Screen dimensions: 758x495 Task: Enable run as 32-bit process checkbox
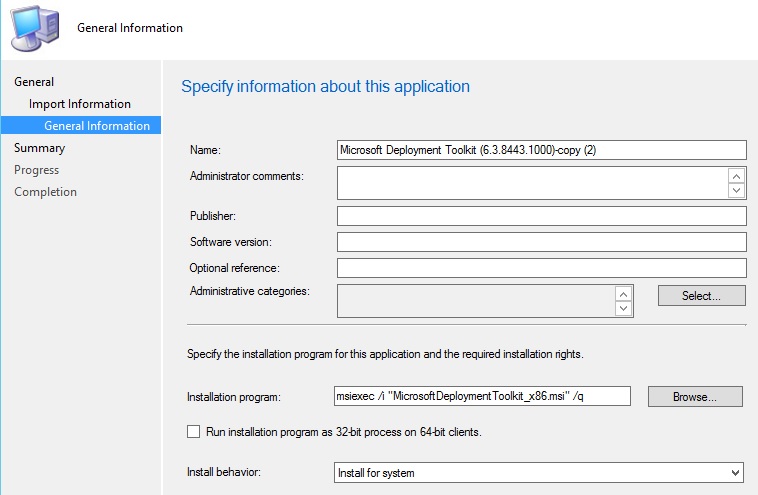pos(194,432)
